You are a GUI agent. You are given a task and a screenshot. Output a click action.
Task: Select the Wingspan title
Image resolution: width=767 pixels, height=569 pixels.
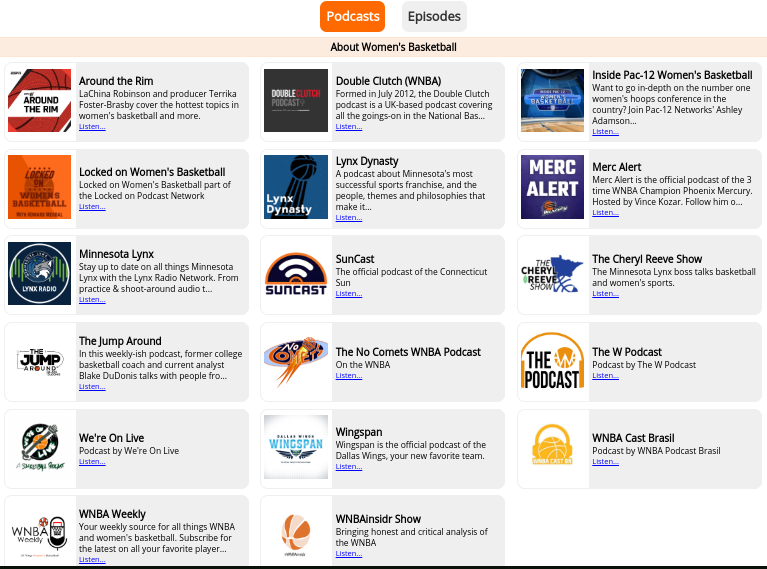coord(359,432)
